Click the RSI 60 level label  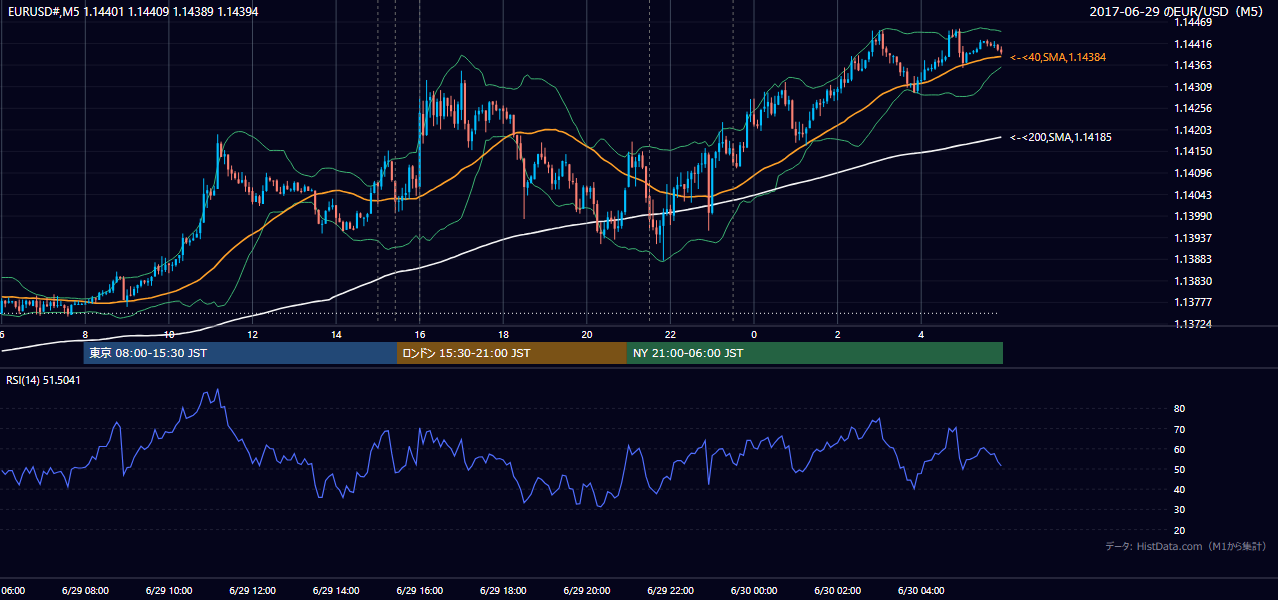(x=1179, y=450)
